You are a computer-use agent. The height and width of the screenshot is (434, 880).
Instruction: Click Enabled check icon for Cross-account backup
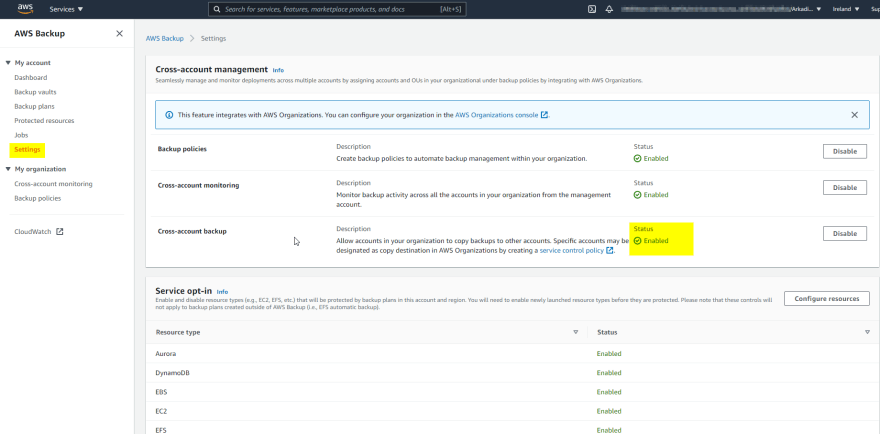637,241
